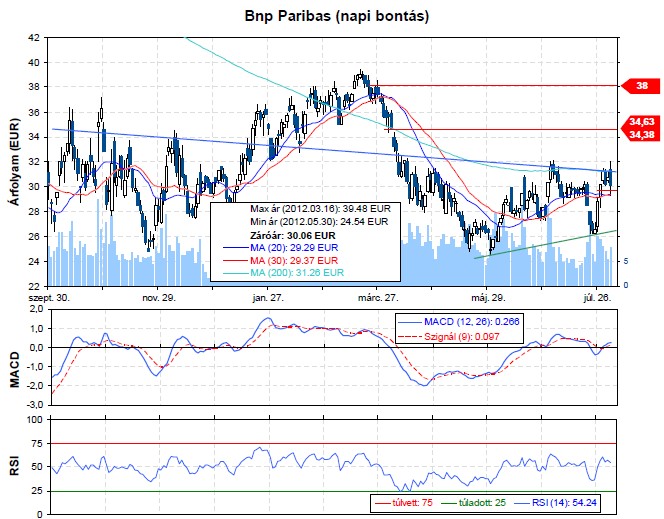Click the 40 price axis value
664x519 pixels.
[x=35, y=63]
